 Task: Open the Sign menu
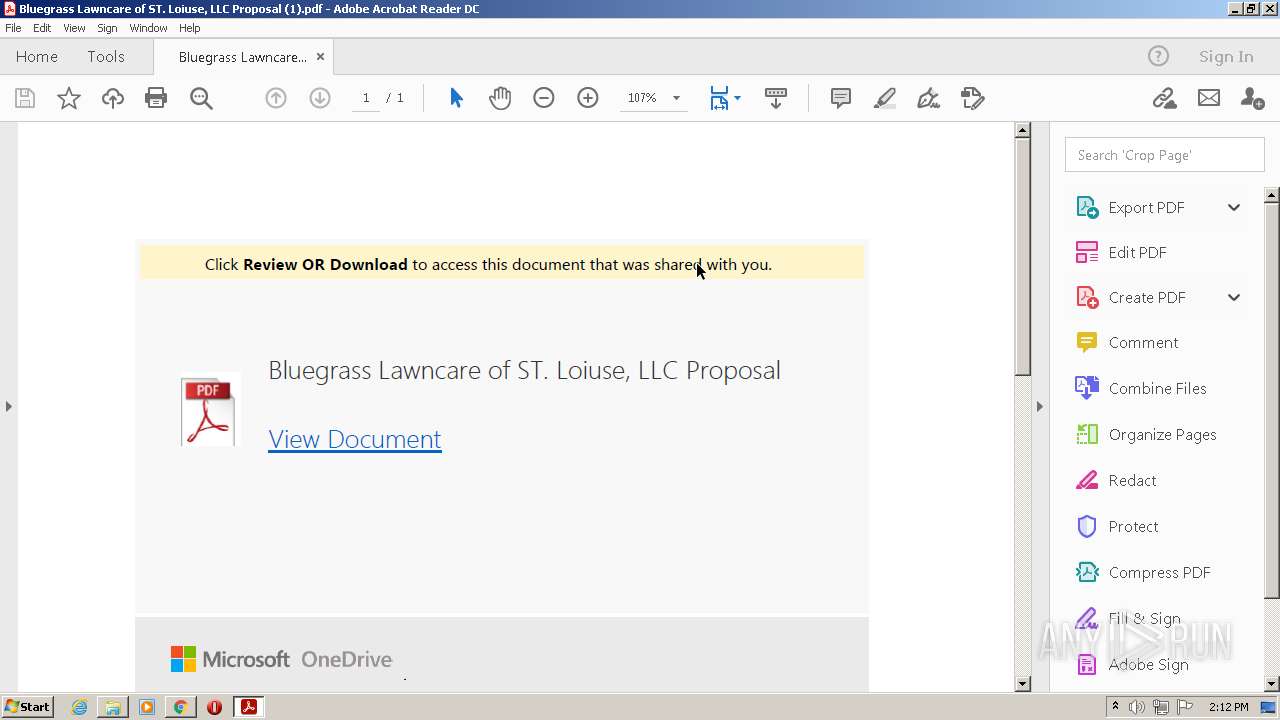pos(107,28)
